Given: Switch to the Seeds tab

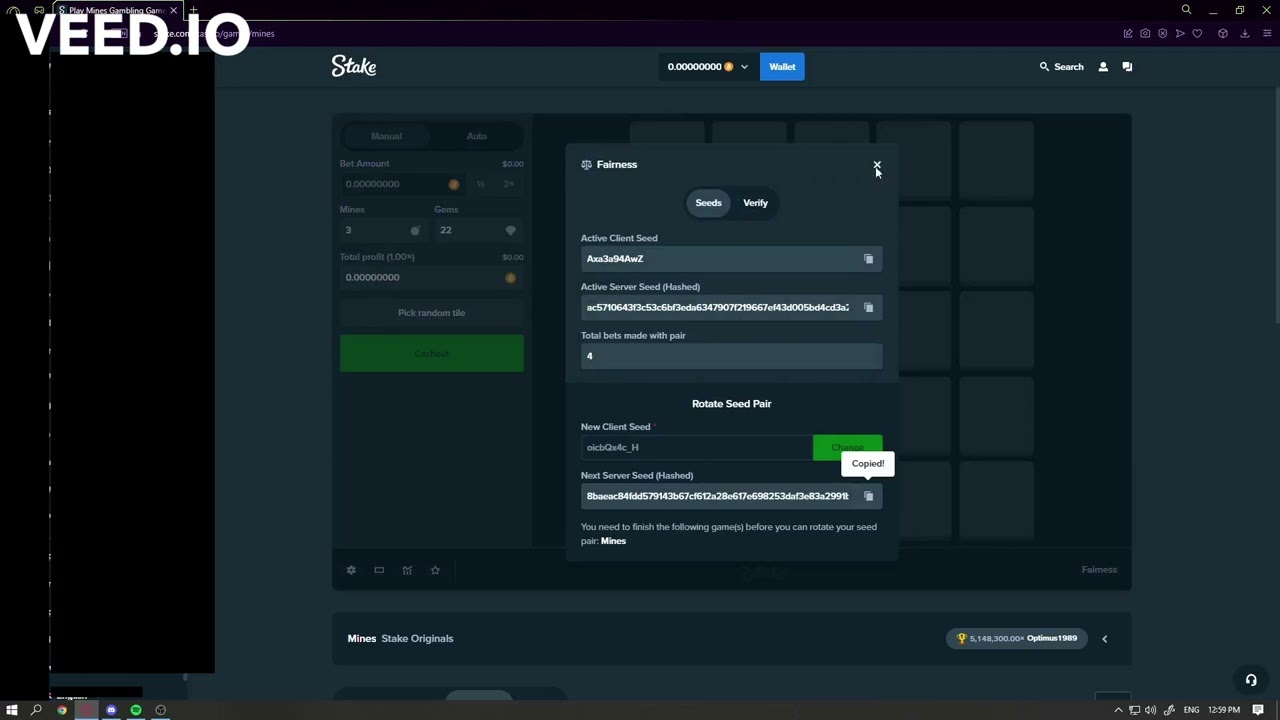Looking at the screenshot, I should (708, 203).
